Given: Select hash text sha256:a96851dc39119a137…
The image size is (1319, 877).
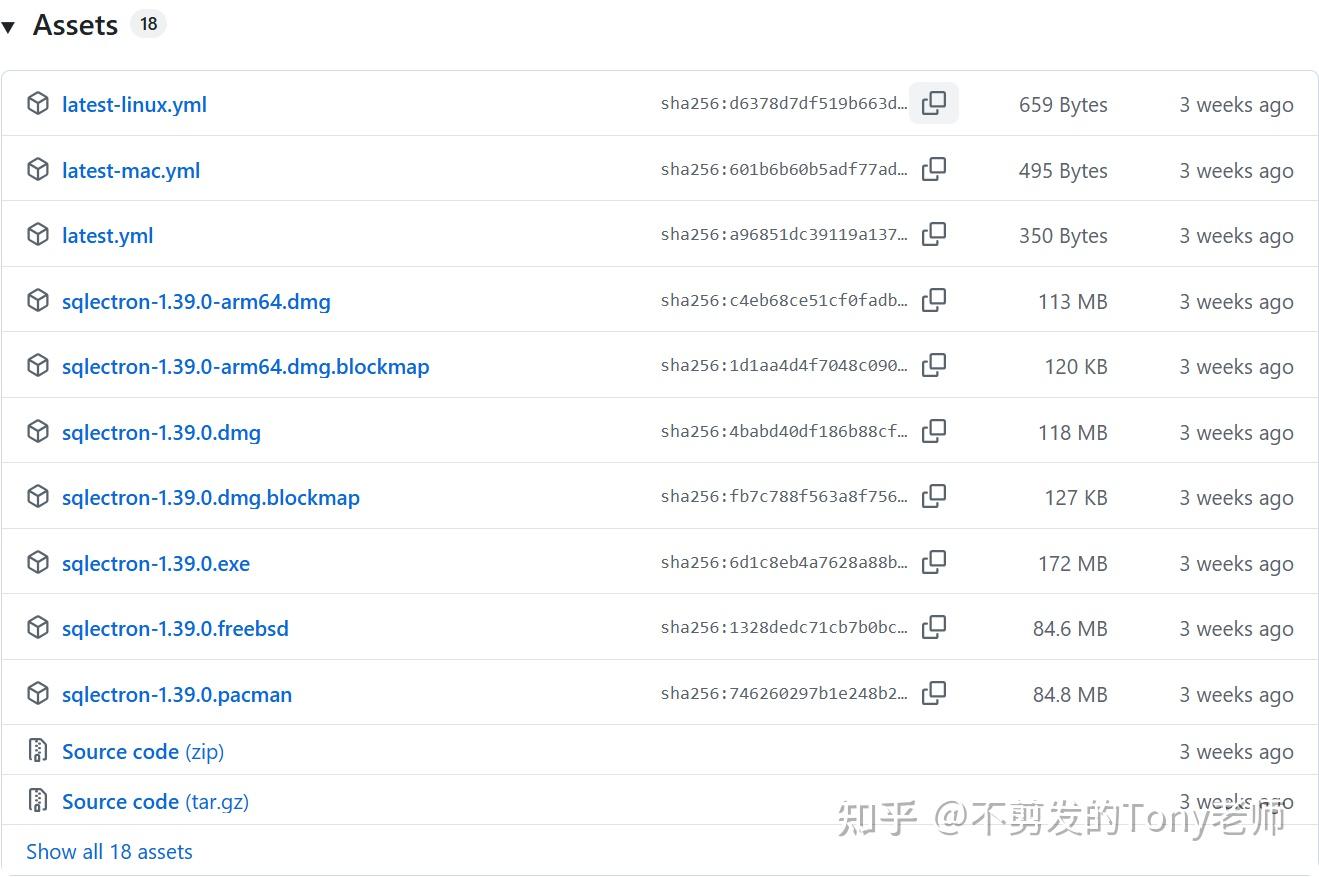Looking at the screenshot, I should [x=784, y=235].
